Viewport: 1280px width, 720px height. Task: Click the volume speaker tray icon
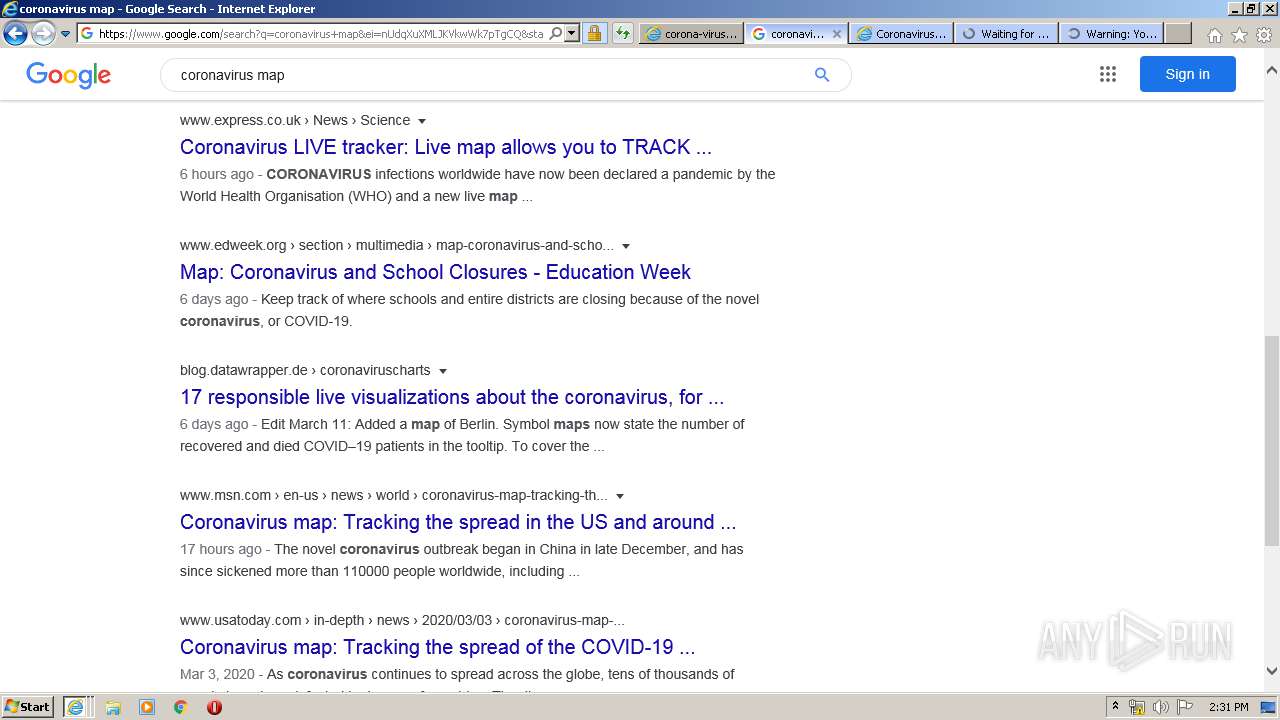(1160, 707)
